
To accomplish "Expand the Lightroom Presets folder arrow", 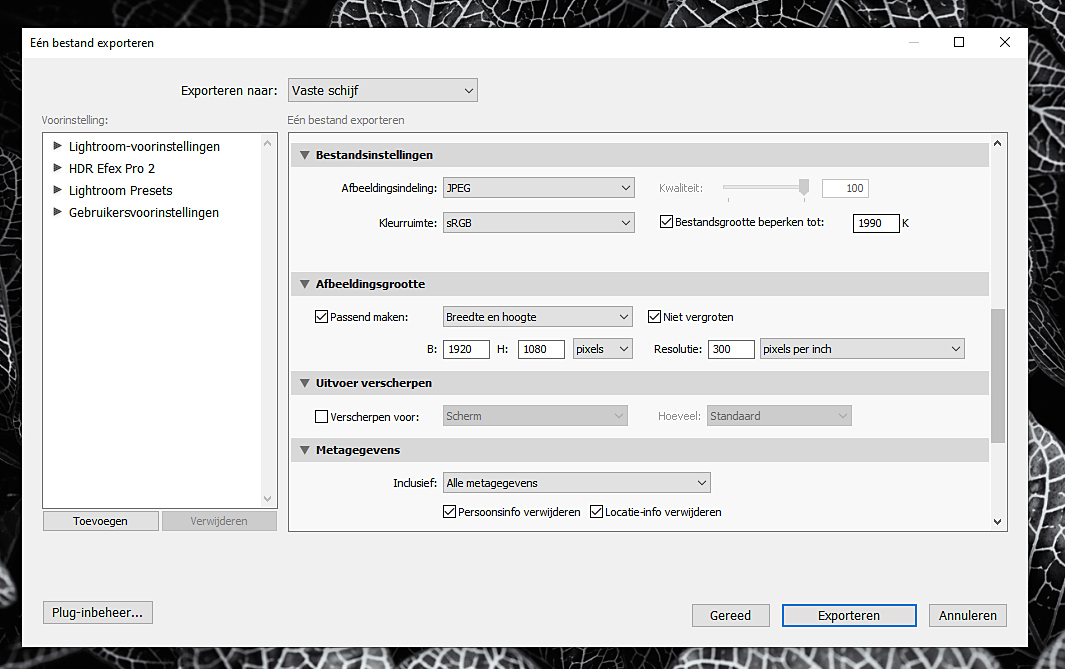I will click(58, 190).
